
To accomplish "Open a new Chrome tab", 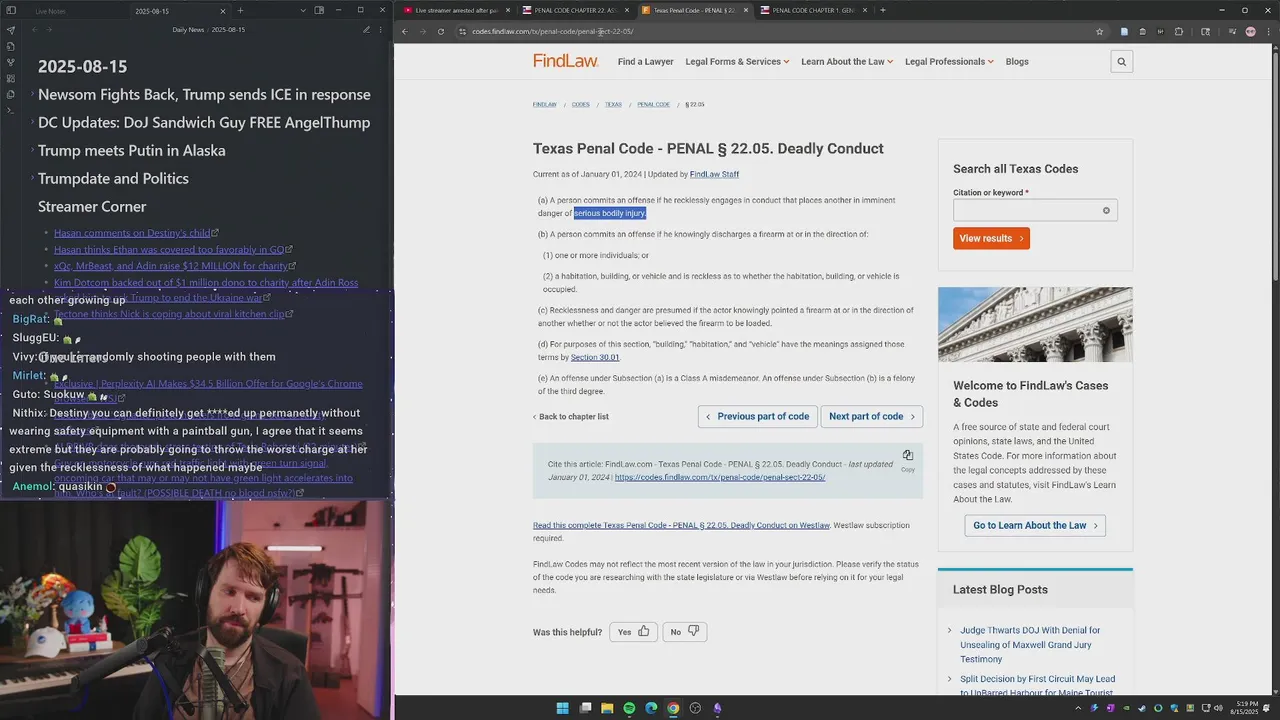I will 882,10.
